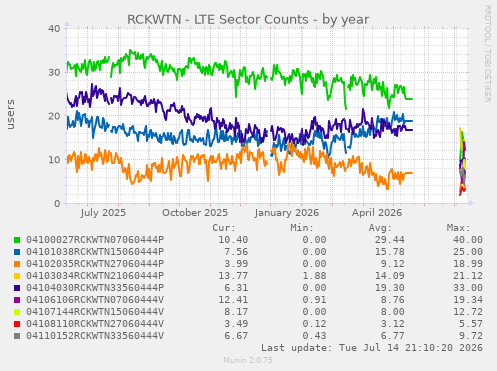Select legend label 04110152RCKWTN33560444V
The image size is (497, 371).
pos(95,336)
